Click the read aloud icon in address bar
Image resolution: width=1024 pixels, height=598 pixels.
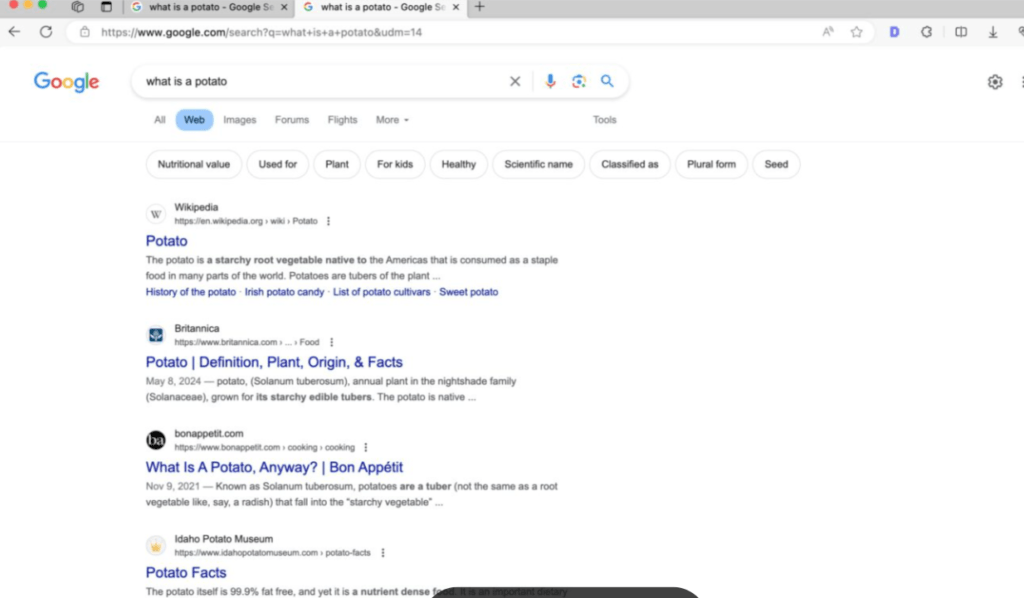point(828,32)
